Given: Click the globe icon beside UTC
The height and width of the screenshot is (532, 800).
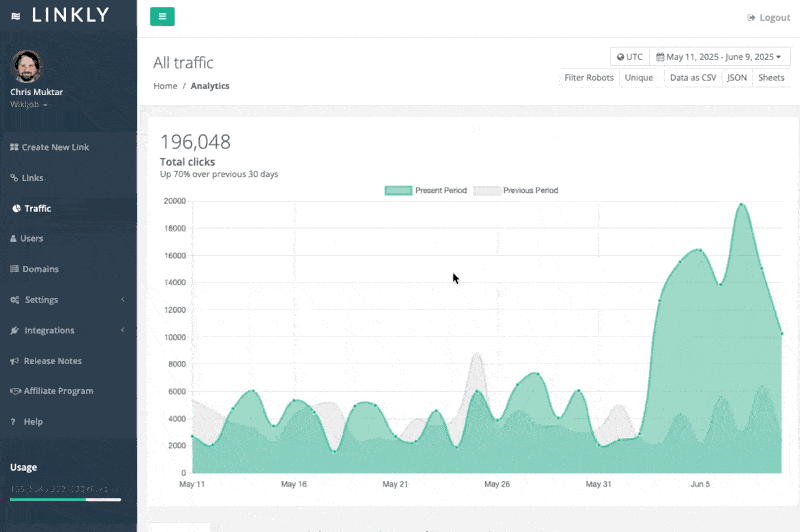Looking at the screenshot, I should pos(620,57).
